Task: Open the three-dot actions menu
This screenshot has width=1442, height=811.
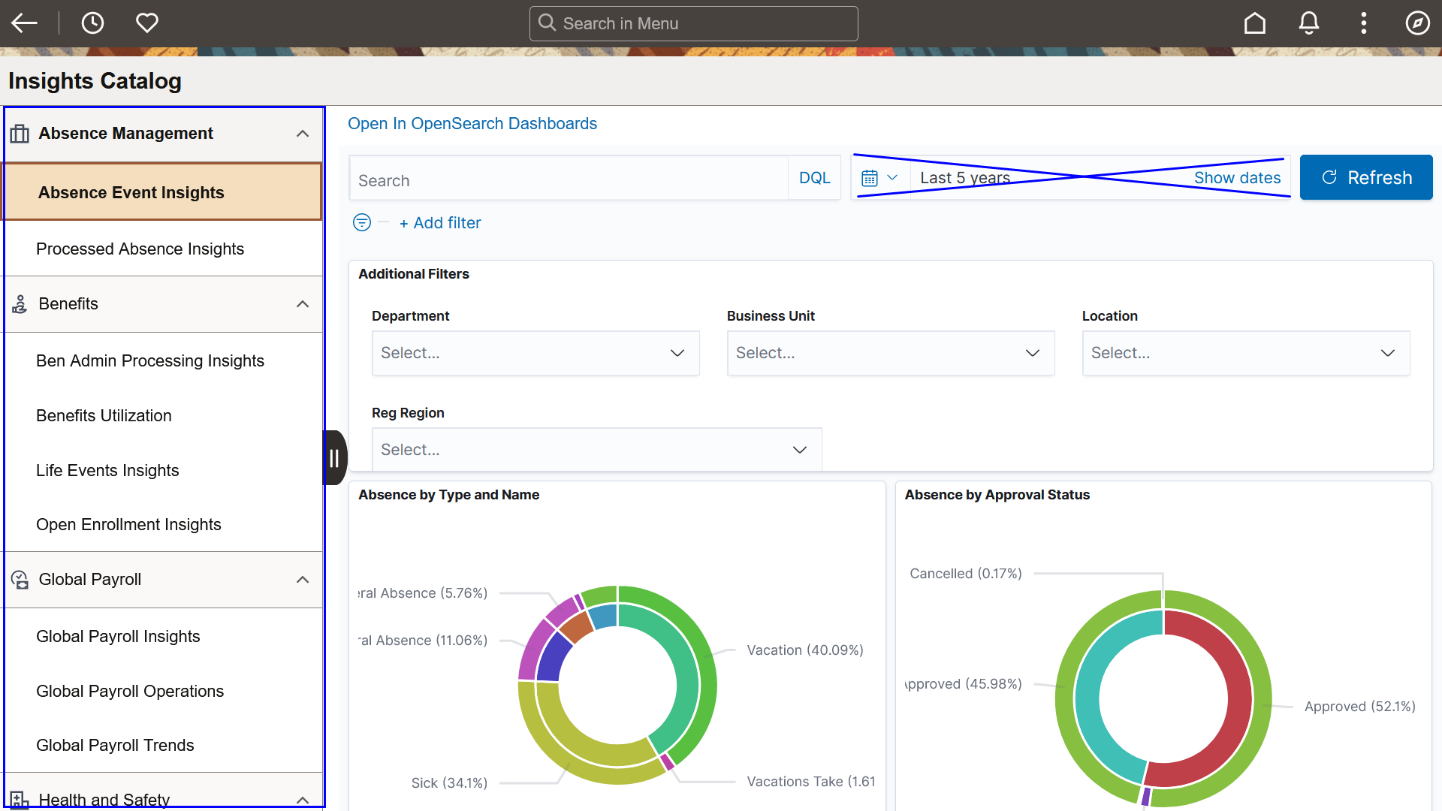Action: tap(1364, 23)
